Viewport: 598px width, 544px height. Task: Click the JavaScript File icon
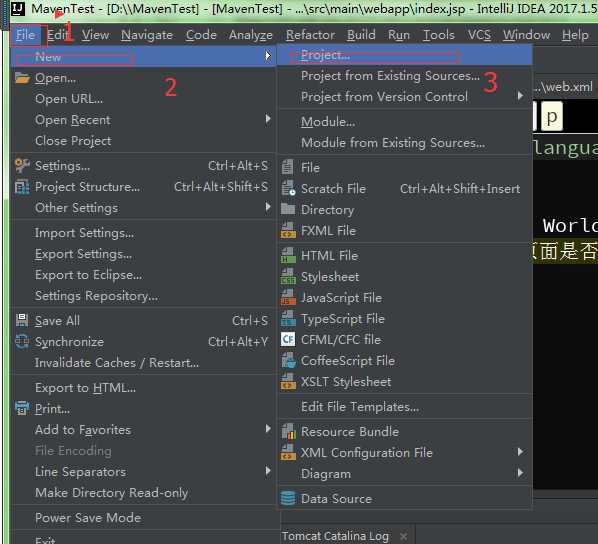288,297
